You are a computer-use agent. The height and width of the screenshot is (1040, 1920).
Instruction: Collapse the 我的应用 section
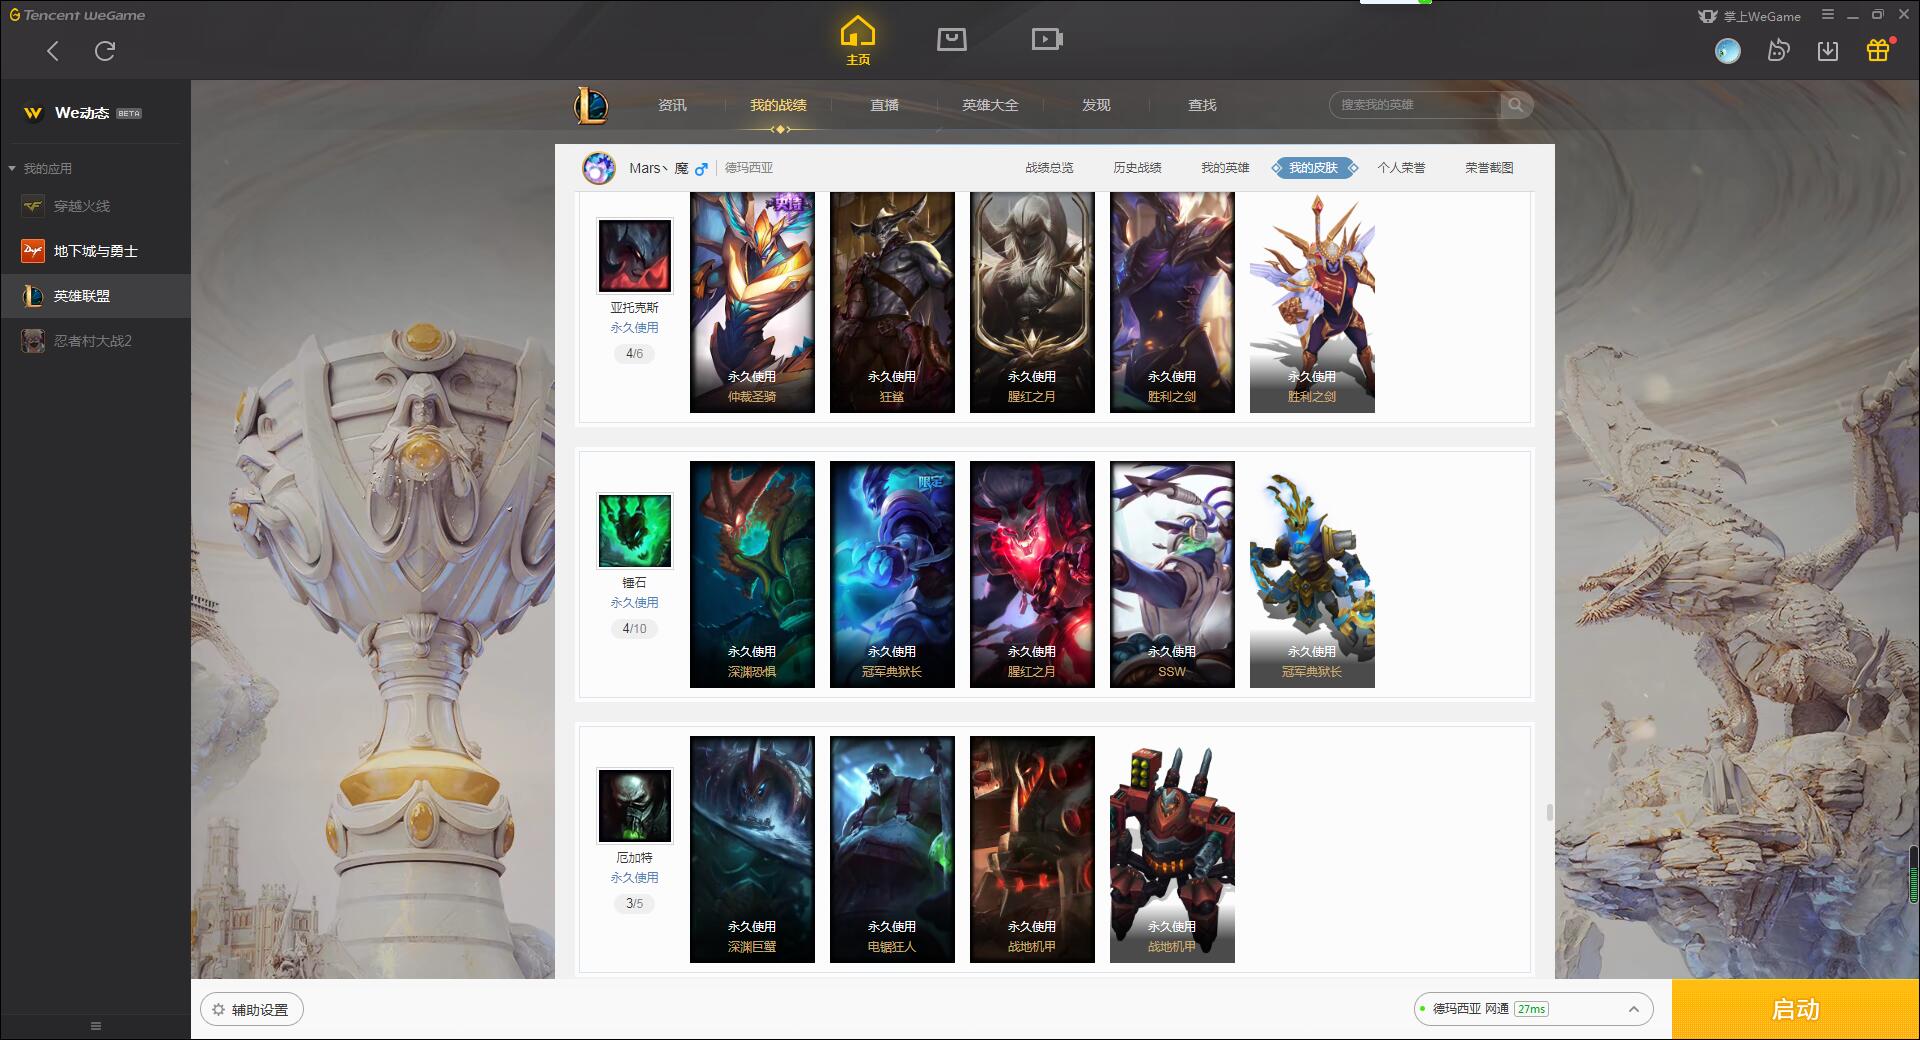tap(40, 168)
